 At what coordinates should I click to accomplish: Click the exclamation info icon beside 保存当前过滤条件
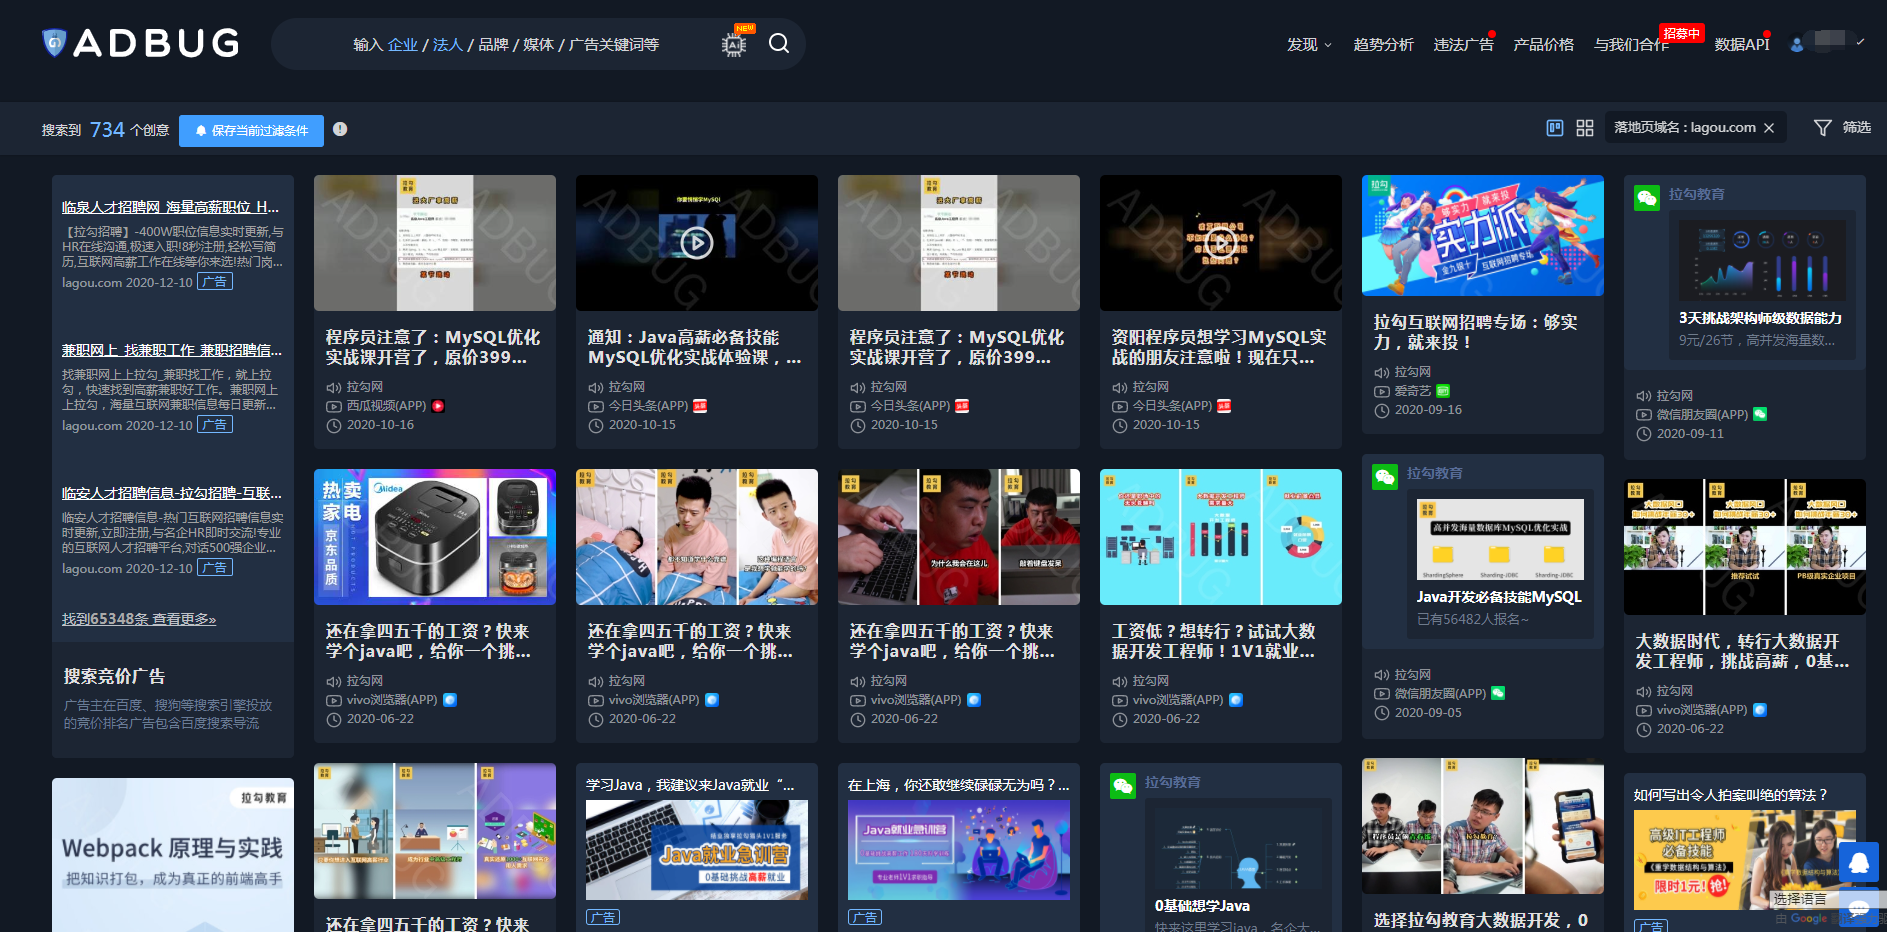point(341,130)
